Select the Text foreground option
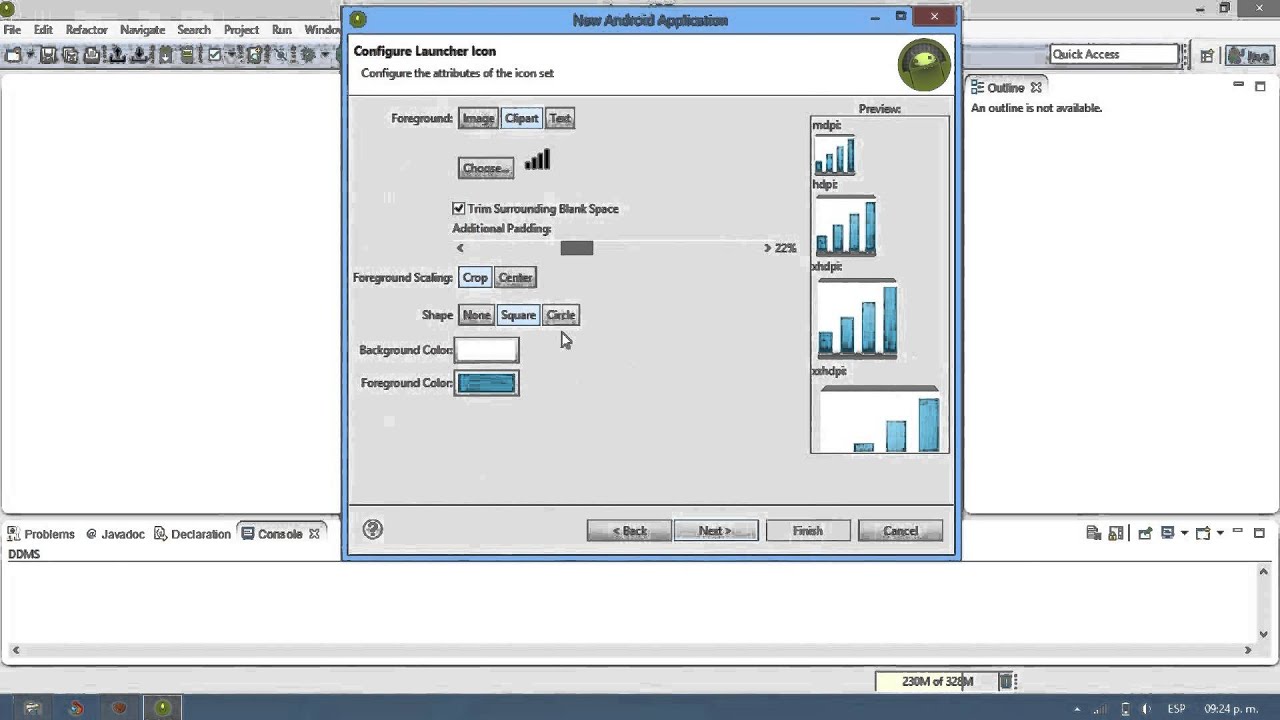Image resolution: width=1280 pixels, height=720 pixels. click(x=560, y=118)
